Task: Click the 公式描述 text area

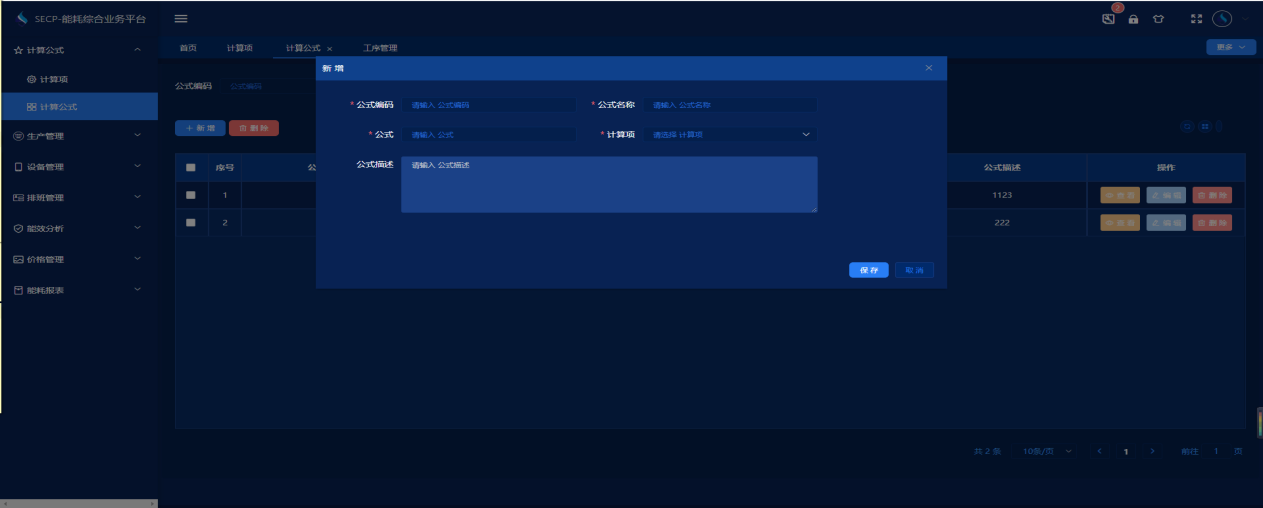Action: 608,185
